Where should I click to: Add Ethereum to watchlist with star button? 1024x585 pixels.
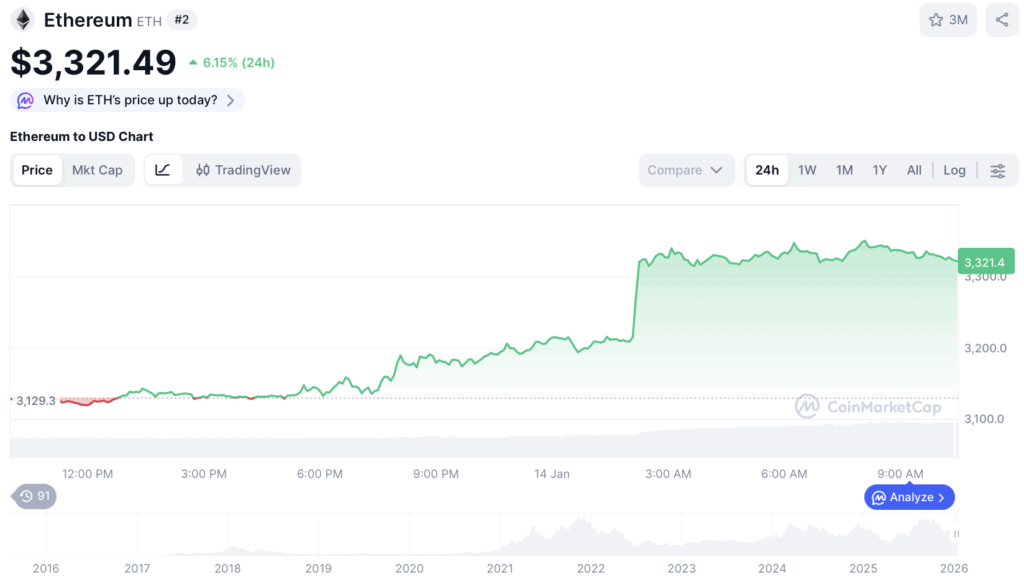click(948, 20)
